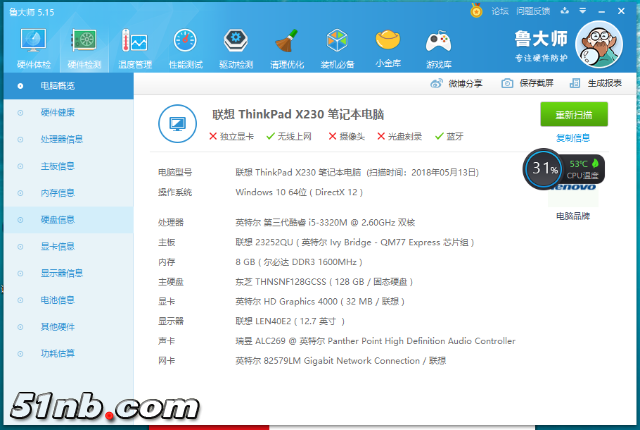Click 微博分享 share icon
Image resolution: width=640 pixels, height=430 pixels.
456,84
